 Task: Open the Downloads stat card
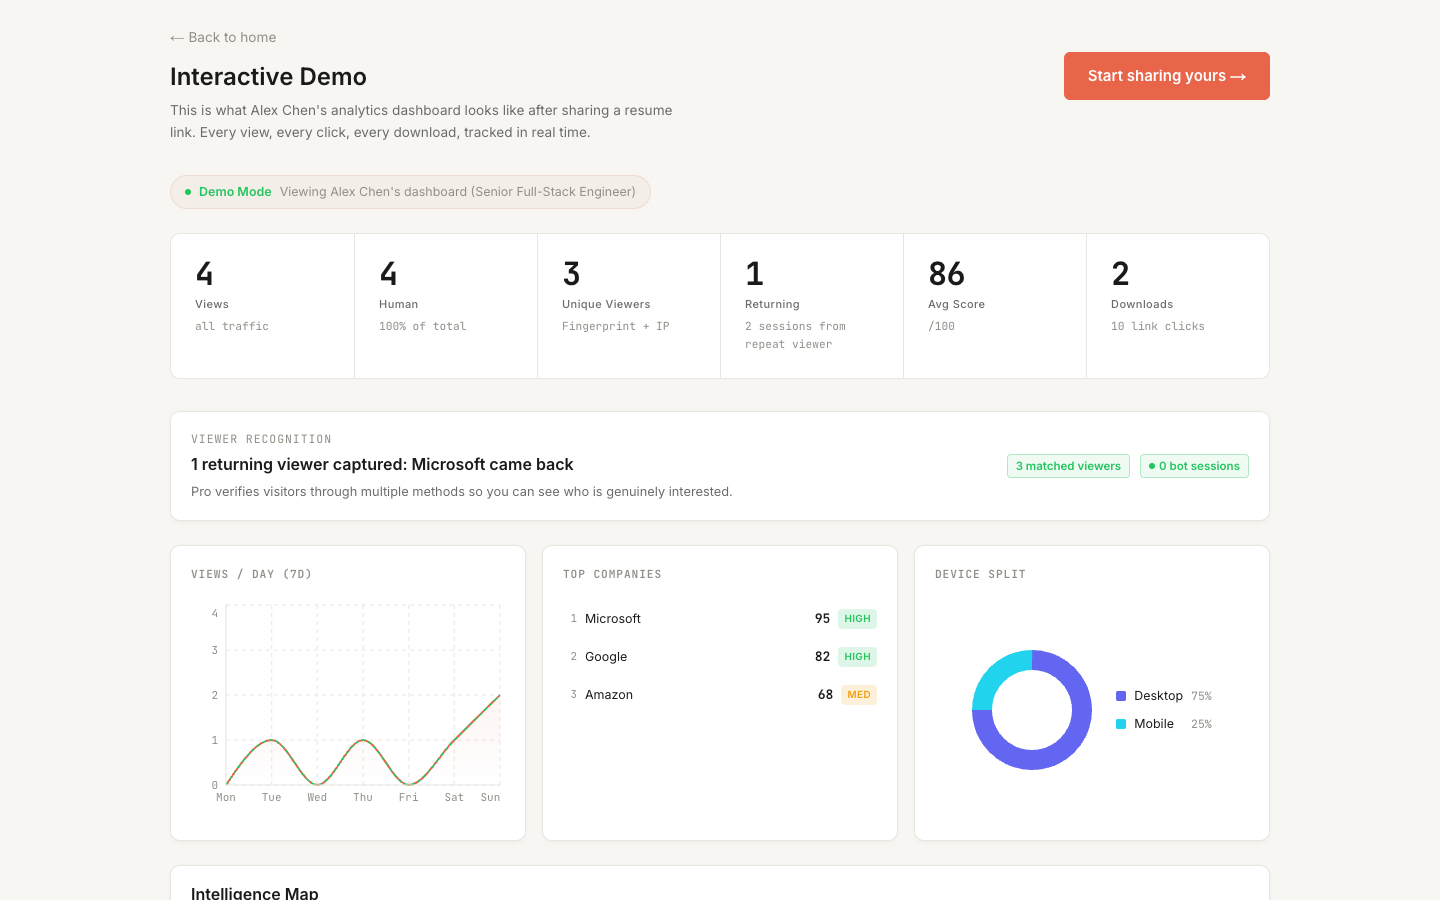coord(1177,300)
